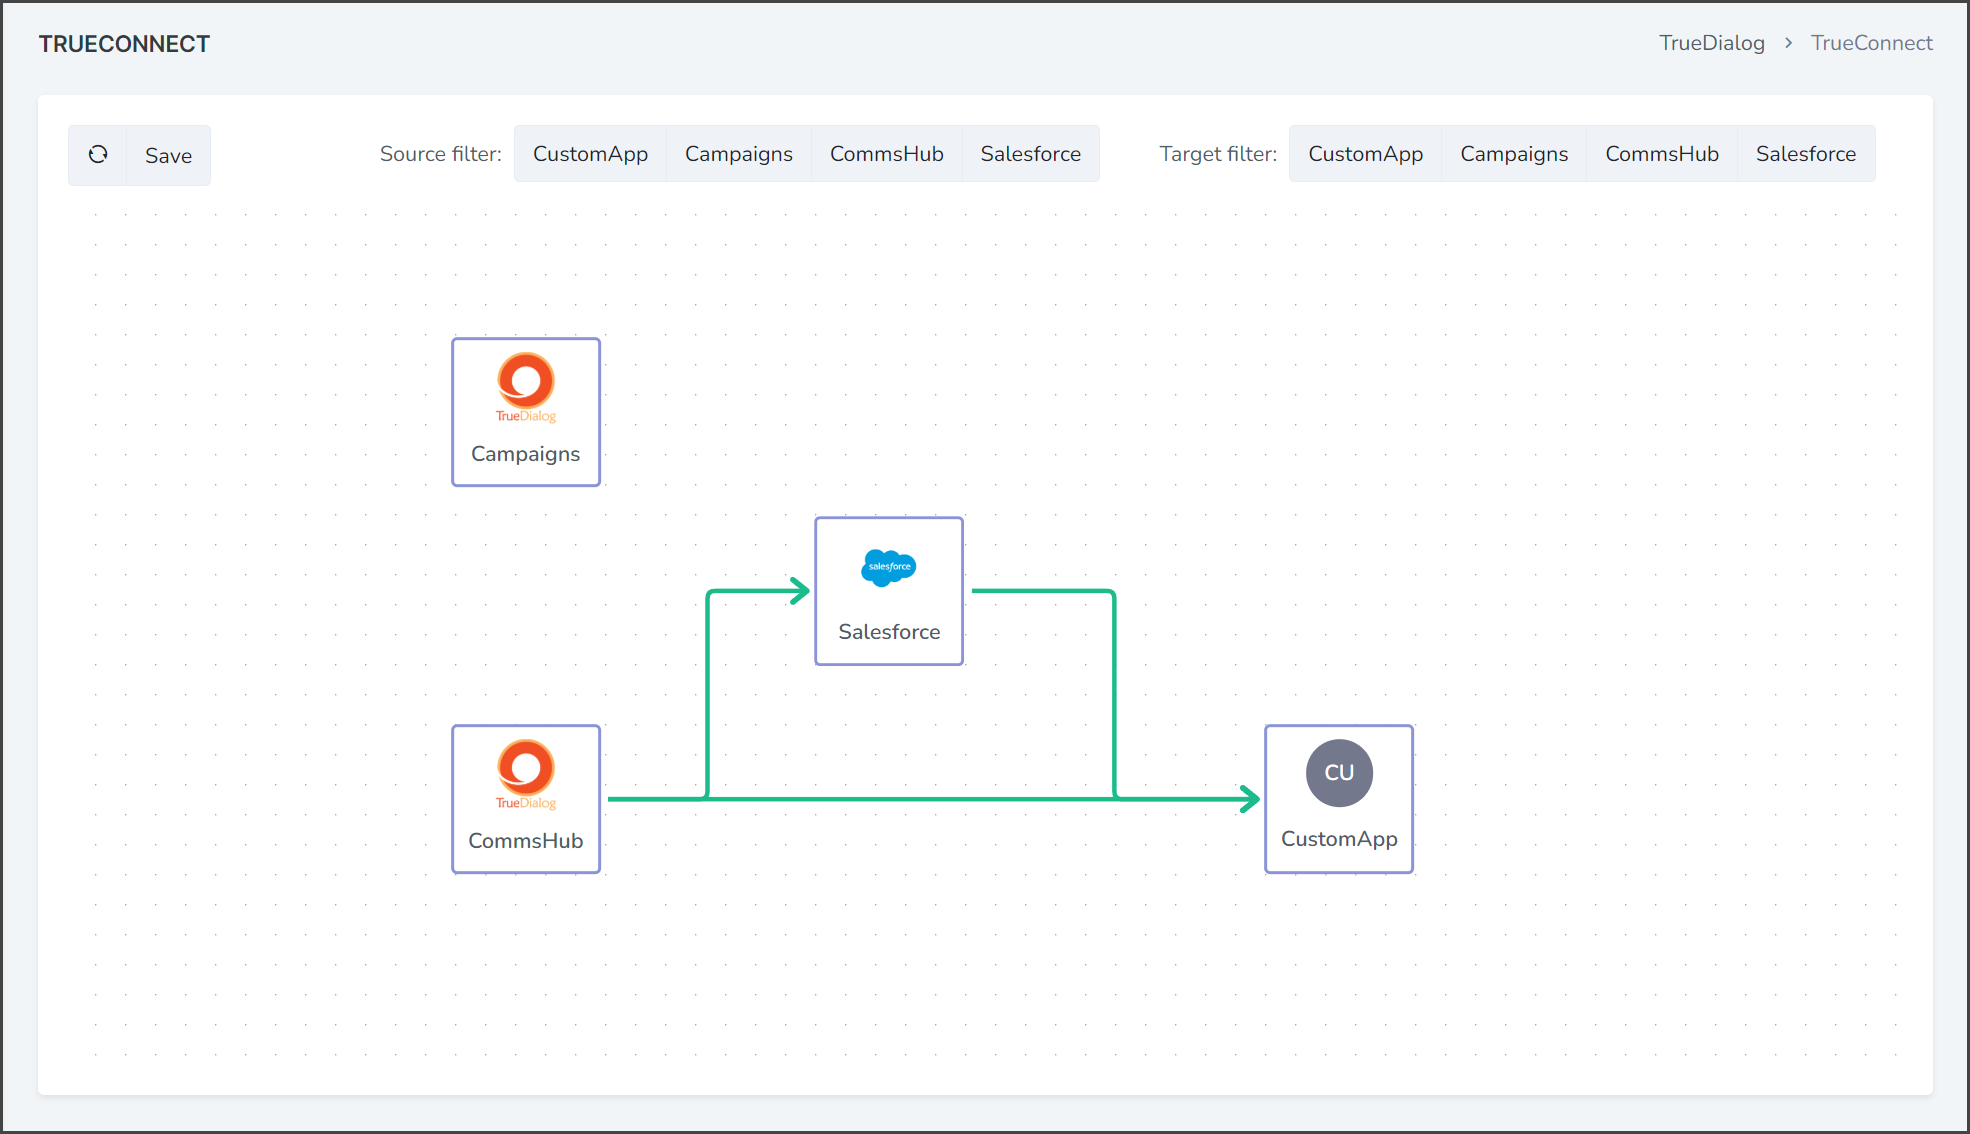The height and width of the screenshot is (1134, 1970).
Task: Open the TrueConnect breadcrumb link
Action: (1872, 43)
